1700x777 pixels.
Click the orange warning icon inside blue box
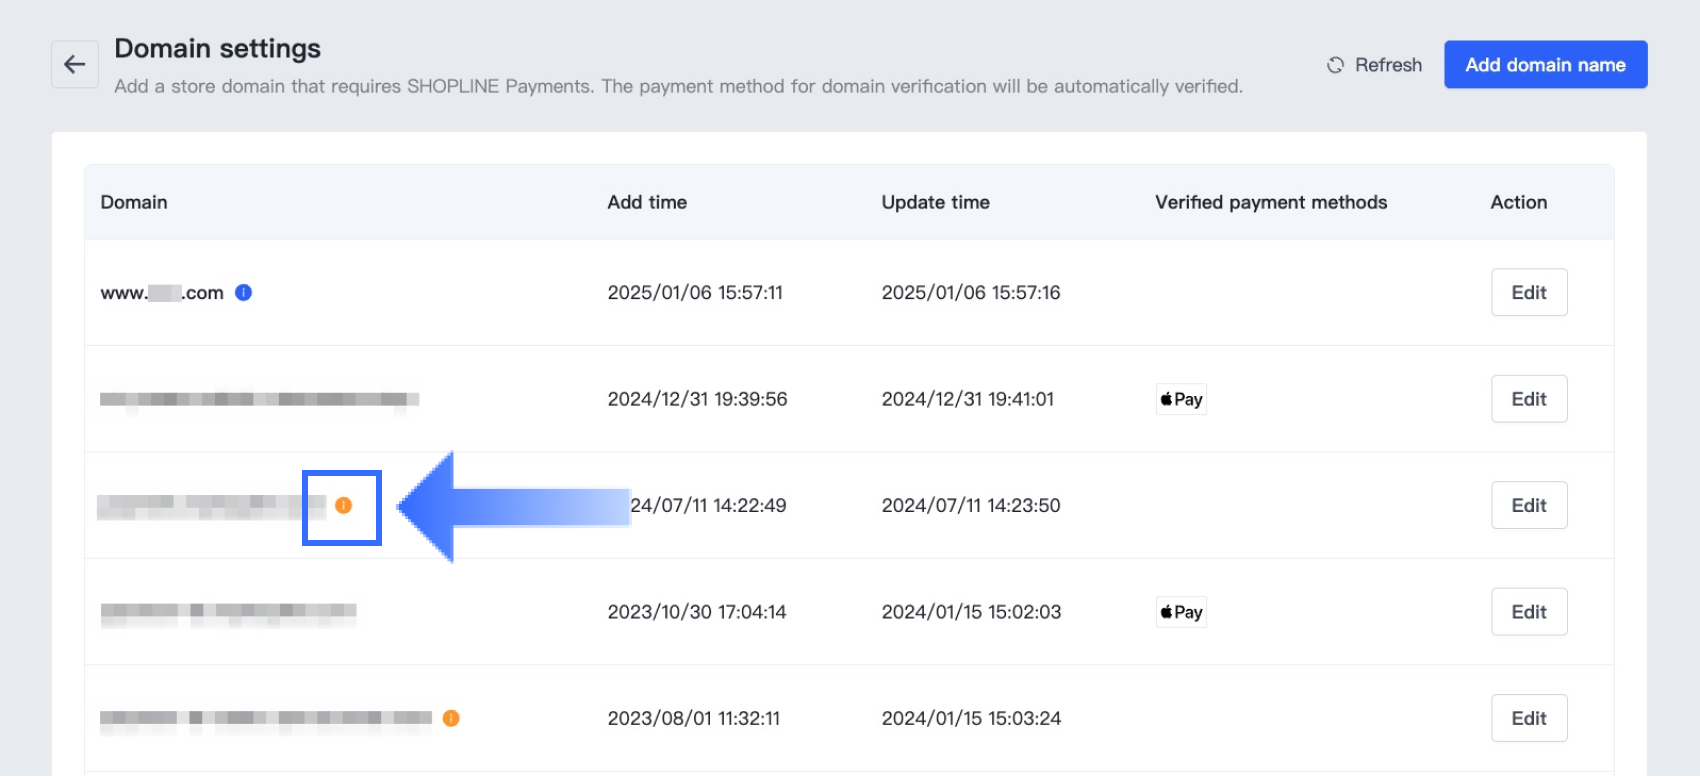coord(343,505)
